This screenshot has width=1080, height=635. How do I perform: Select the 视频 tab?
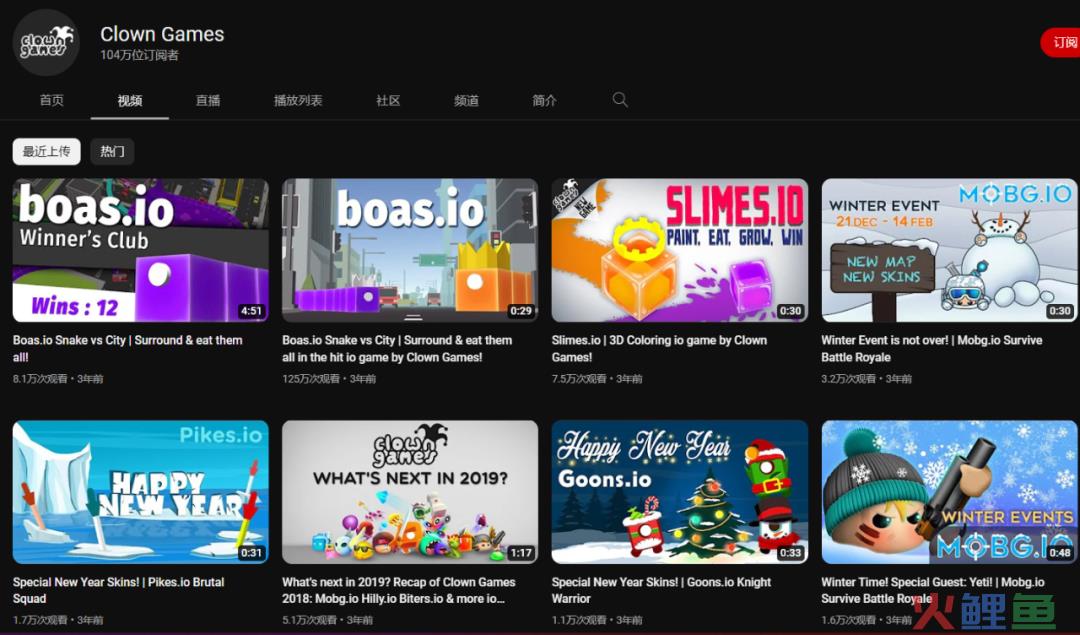(129, 101)
